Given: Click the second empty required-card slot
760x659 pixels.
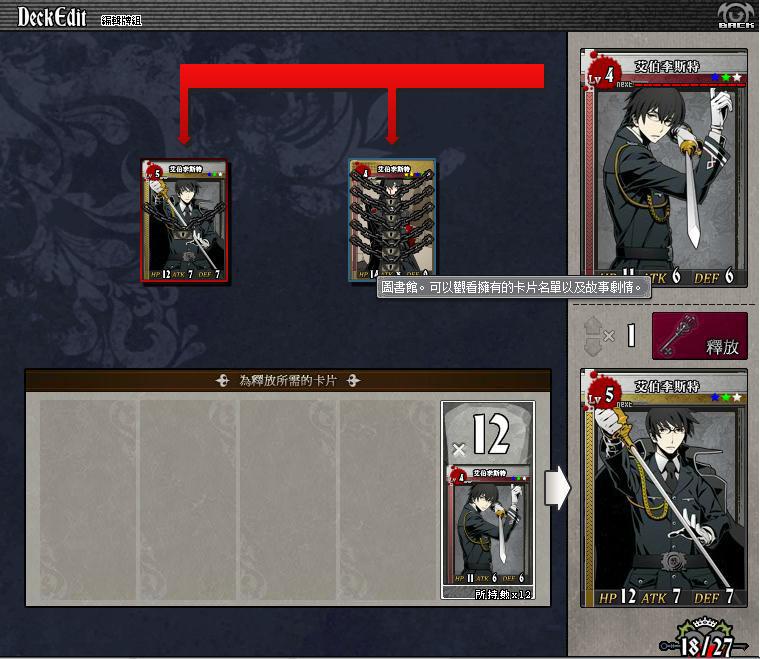Looking at the screenshot, I should [x=189, y=500].
